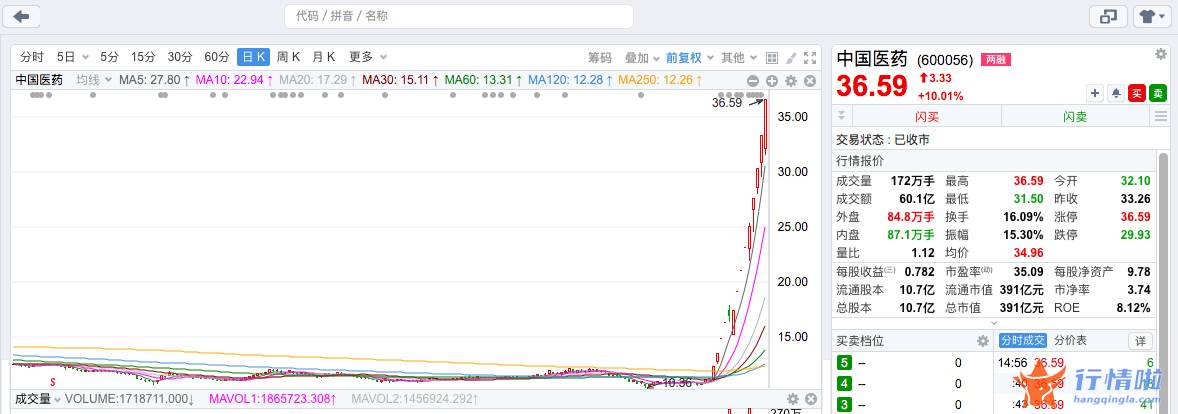
Task: Toggle the 筹码 chip distribution view
Action: pyautogui.click(x=600, y=58)
